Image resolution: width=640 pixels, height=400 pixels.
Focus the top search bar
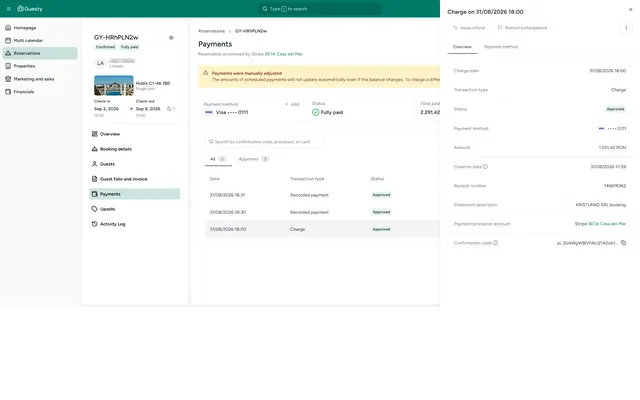point(320,9)
